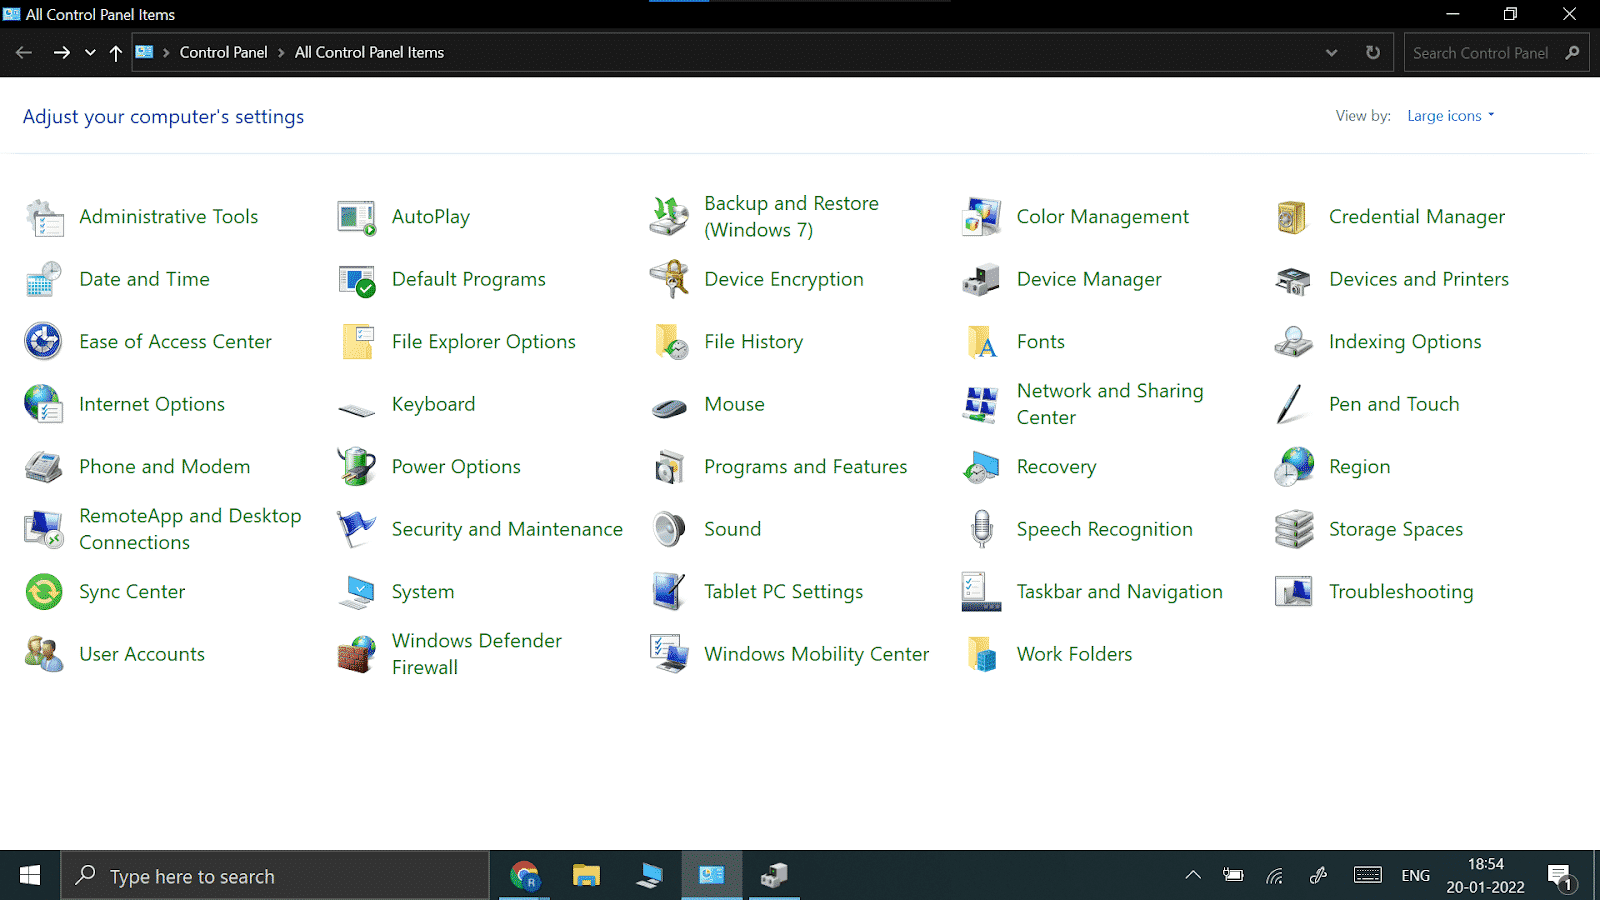Click the Device Encryption keys icon
Image resolution: width=1600 pixels, height=900 pixels.
[669, 280]
